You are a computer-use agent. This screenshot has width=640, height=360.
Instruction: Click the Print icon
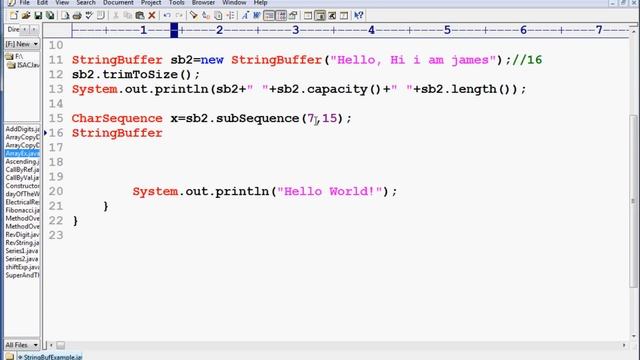[x=77, y=16]
